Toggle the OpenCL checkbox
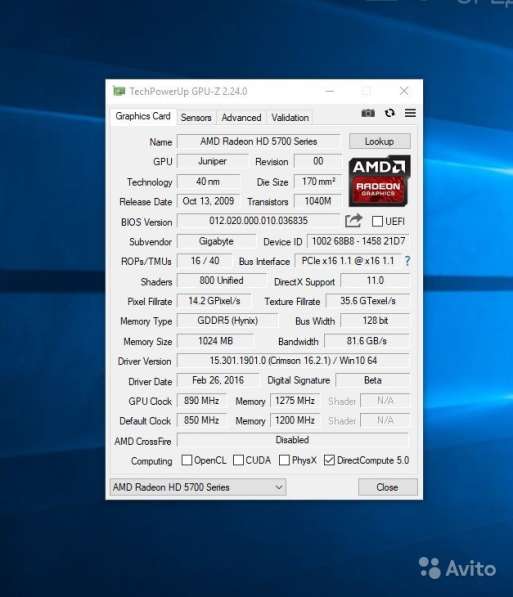The width and height of the screenshot is (513, 597). 187,460
